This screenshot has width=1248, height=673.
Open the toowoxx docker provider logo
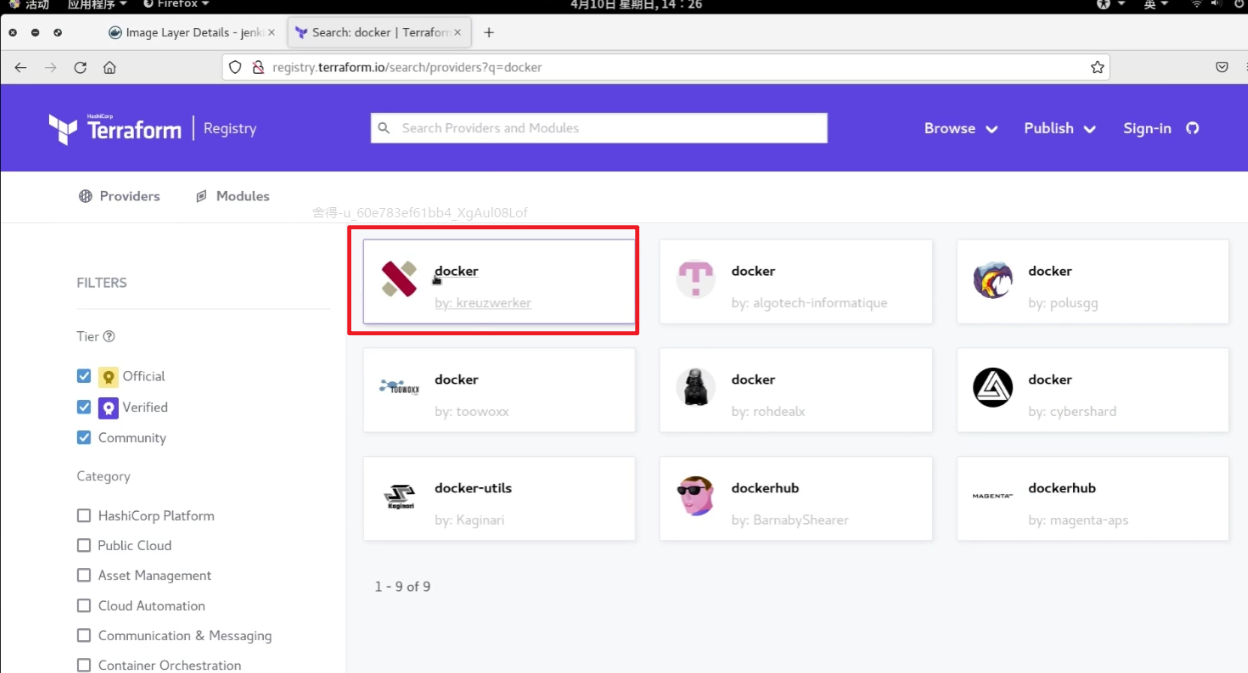click(x=399, y=387)
